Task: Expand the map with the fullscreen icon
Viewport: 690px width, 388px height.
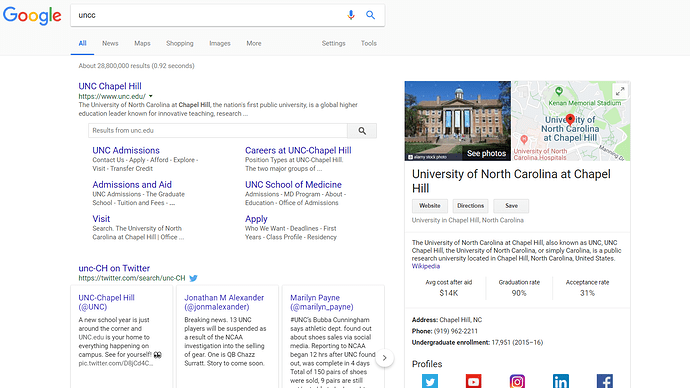Action: click(x=620, y=92)
